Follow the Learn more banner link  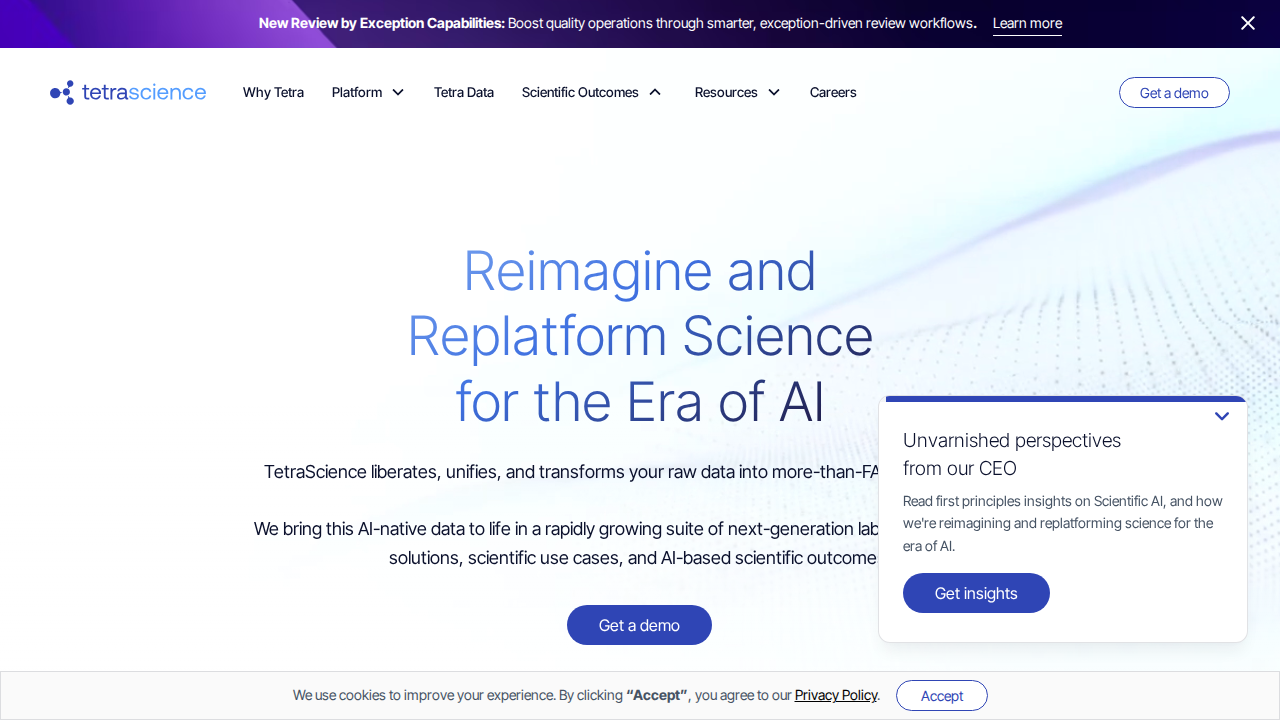coord(1027,23)
